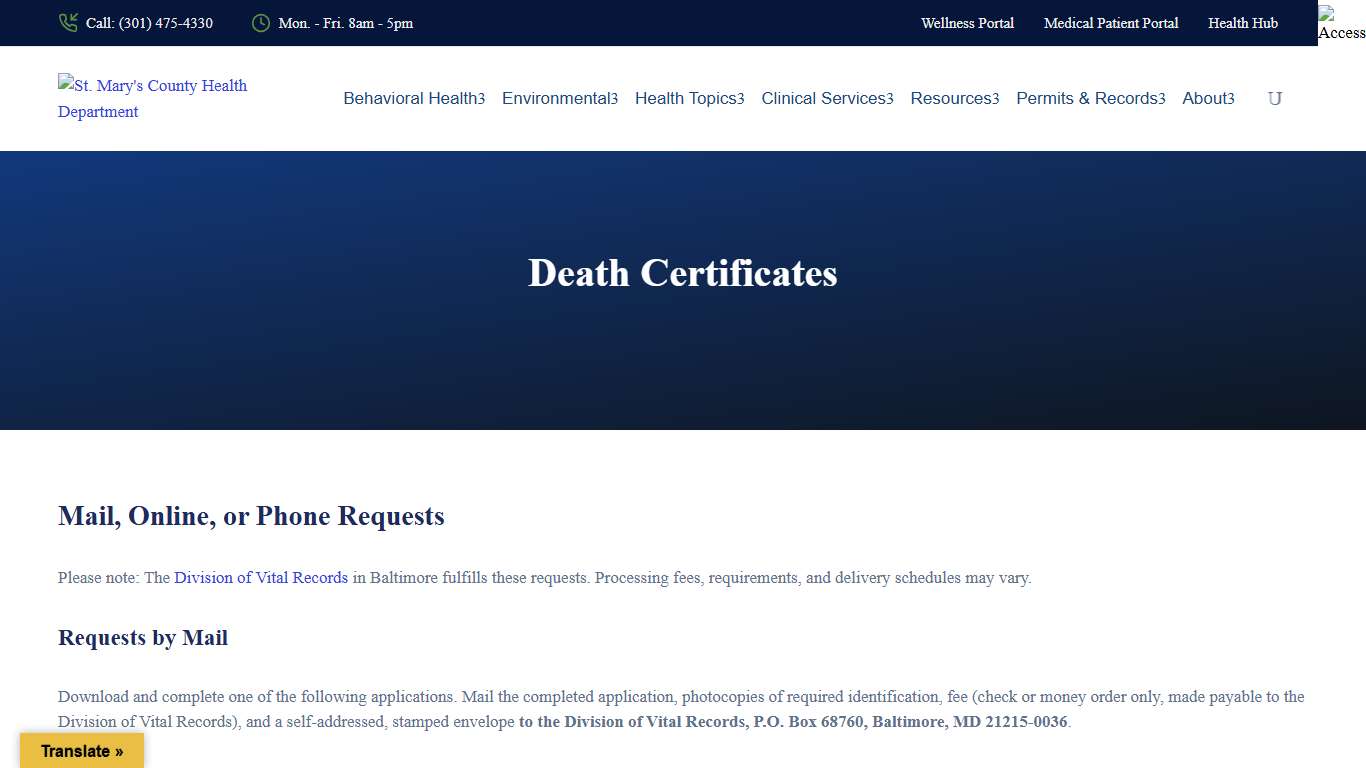Follow the Division of Vital Records link
The height and width of the screenshot is (768, 1366).
coord(260,578)
